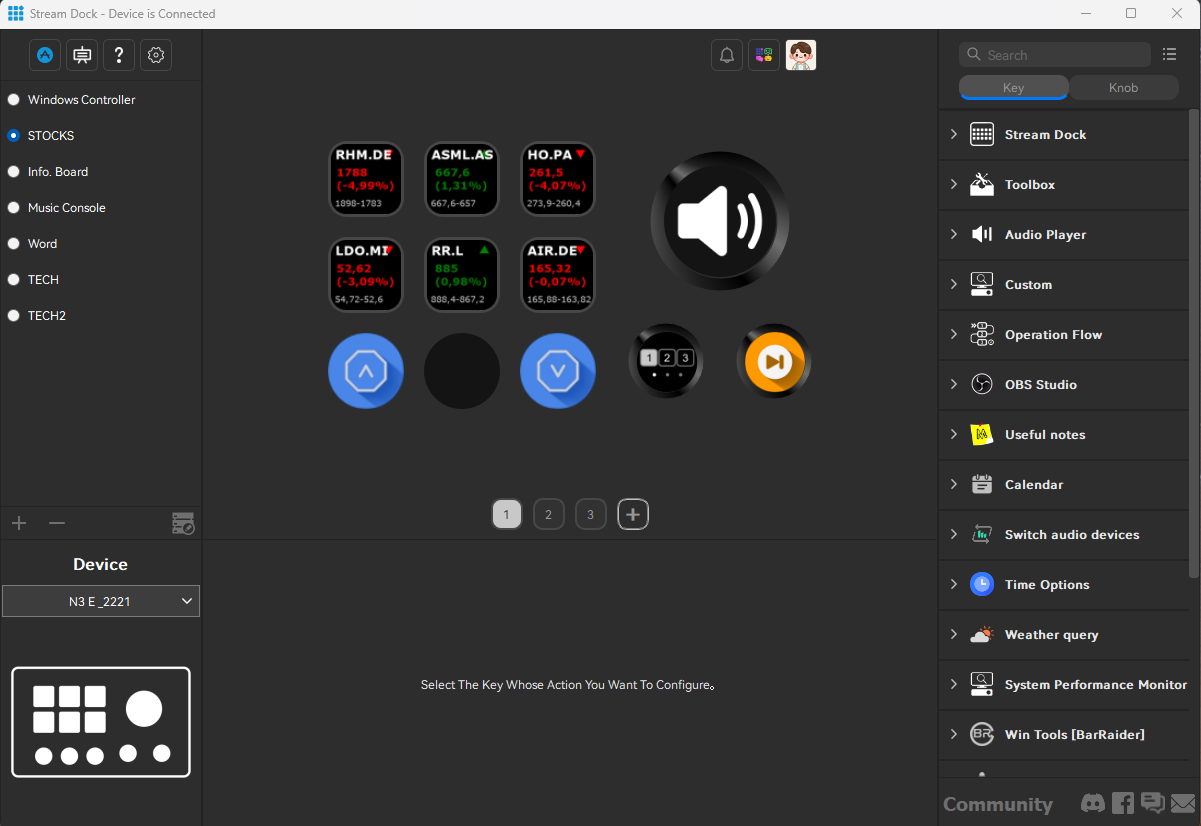Click the help question mark icon

click(119, 56)
